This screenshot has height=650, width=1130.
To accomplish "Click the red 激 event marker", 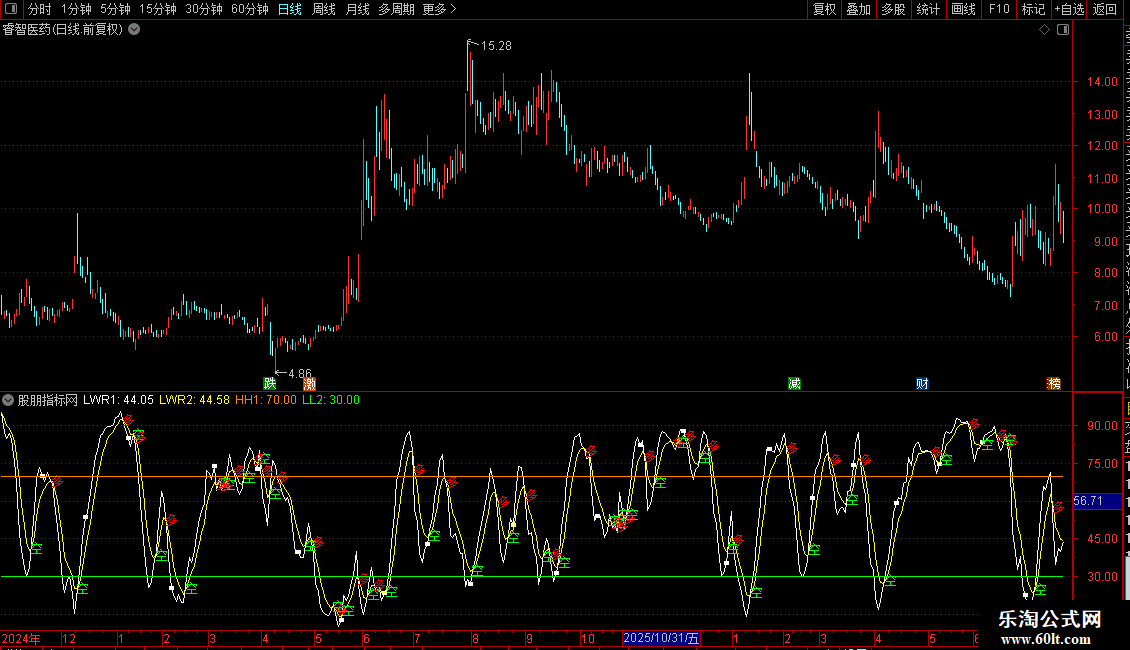I will click(309, 383).
